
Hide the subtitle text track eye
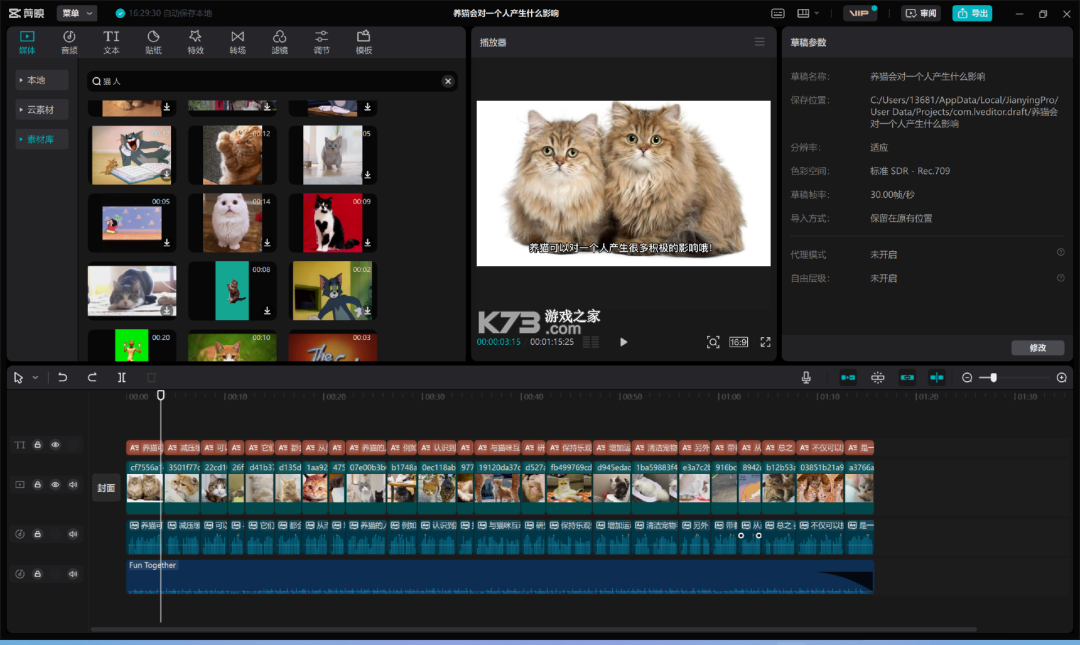pos(55,445)
